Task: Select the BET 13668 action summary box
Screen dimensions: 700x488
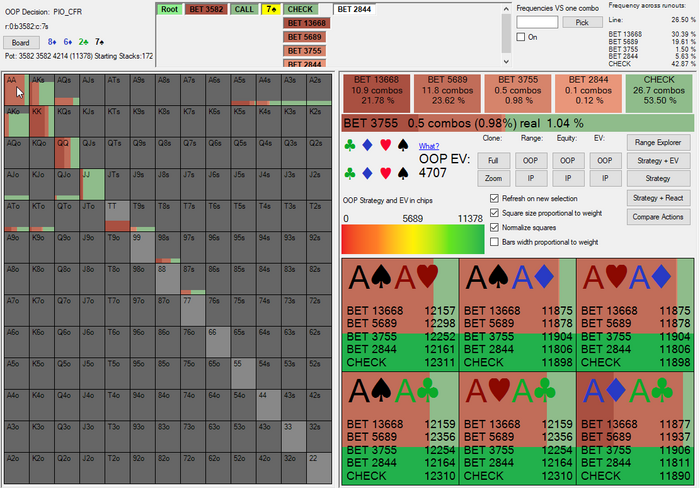Action: point(376,93)
